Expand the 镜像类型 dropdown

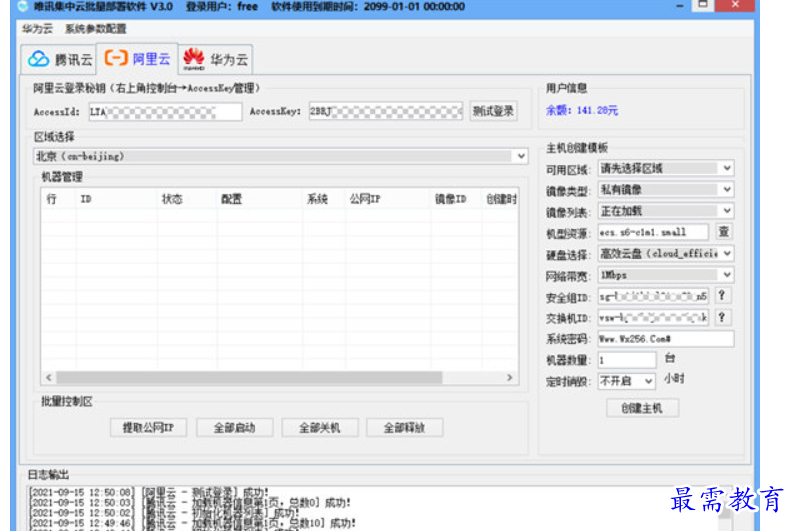(x=726, y=190)
